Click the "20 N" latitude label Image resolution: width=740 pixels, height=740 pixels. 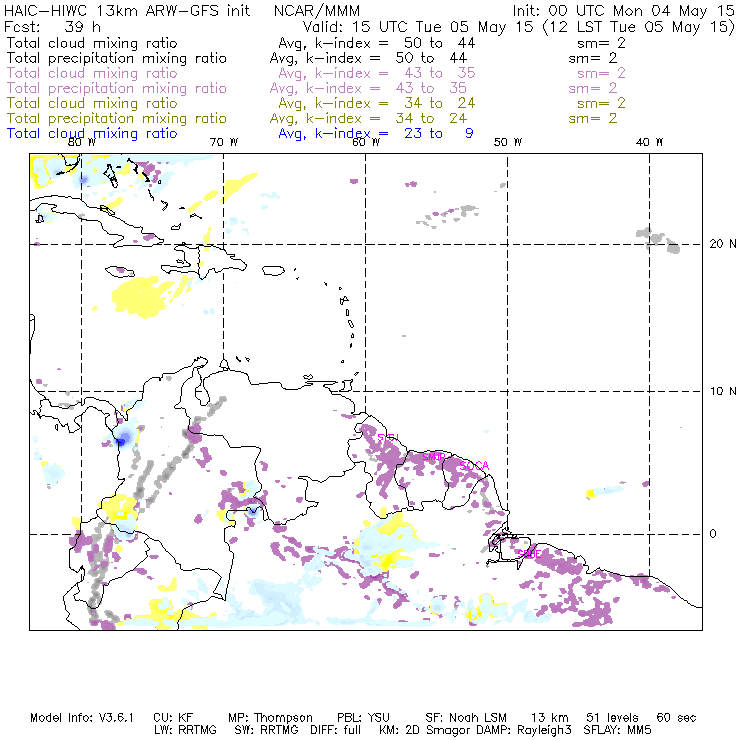tap(723, 244)
